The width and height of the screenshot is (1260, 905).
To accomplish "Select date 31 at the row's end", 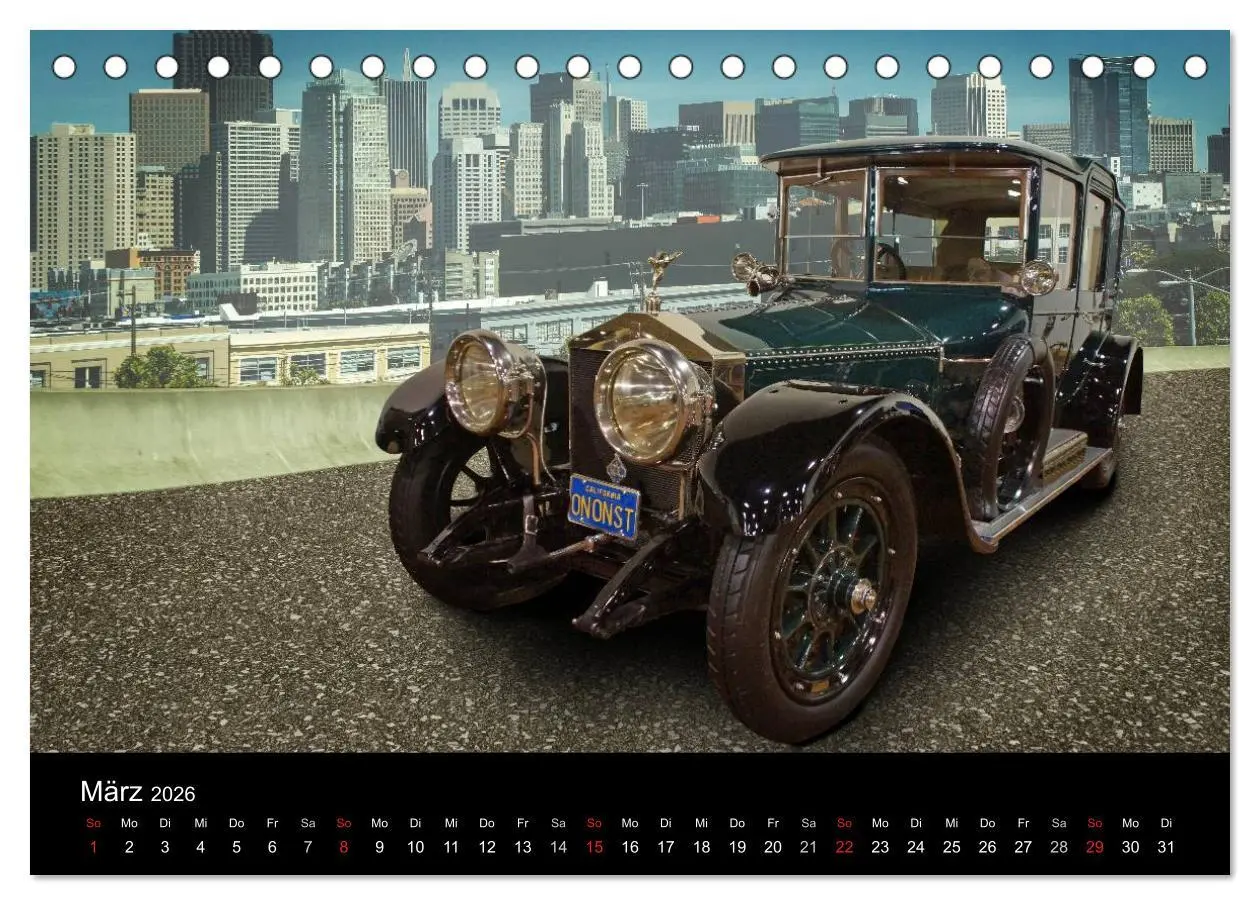I will 1167,847.
